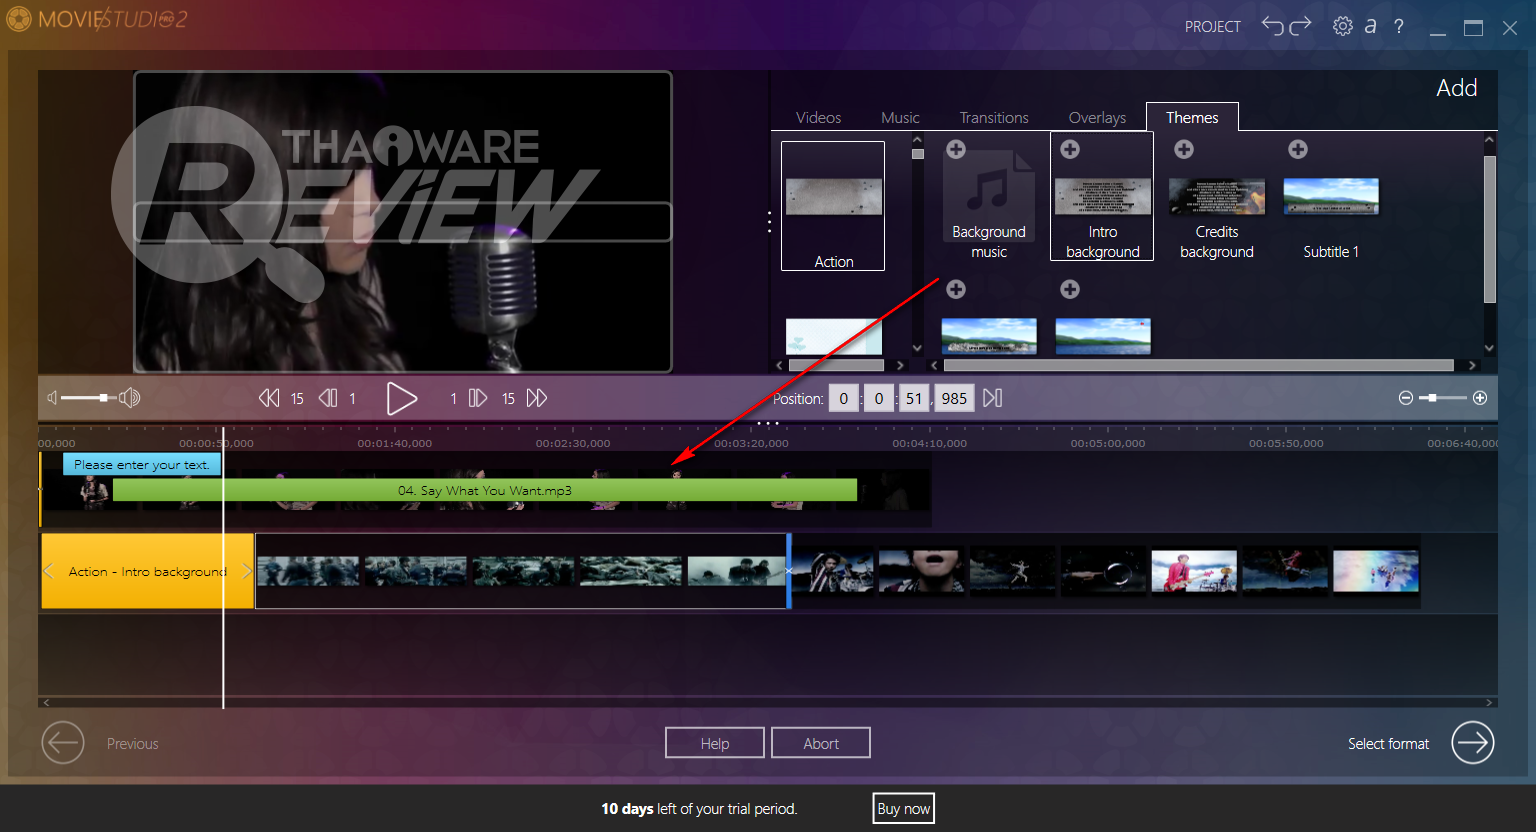This screenshot has width=1536, height=832.
Task: Set volume to maximum with the loud speaker icon
Action: [x=129, y=398]
